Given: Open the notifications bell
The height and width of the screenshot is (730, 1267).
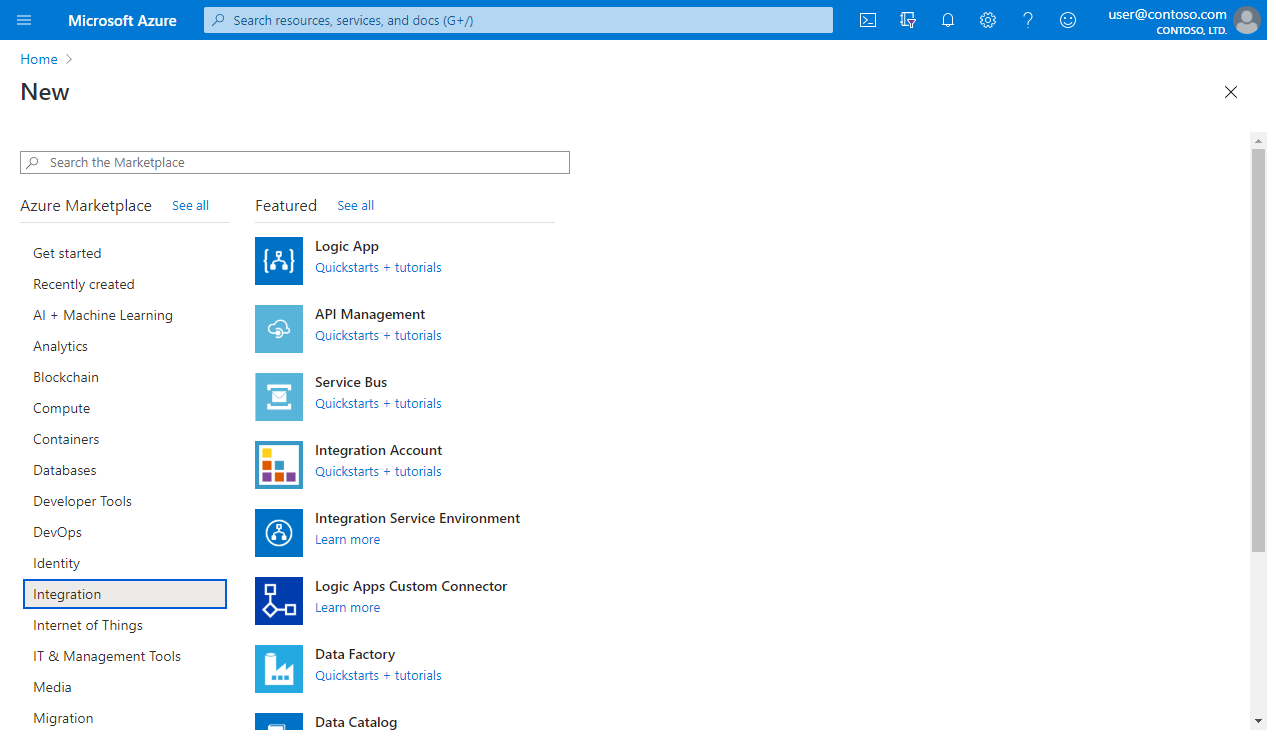Looking at the screenshot, I should point(947,20).
